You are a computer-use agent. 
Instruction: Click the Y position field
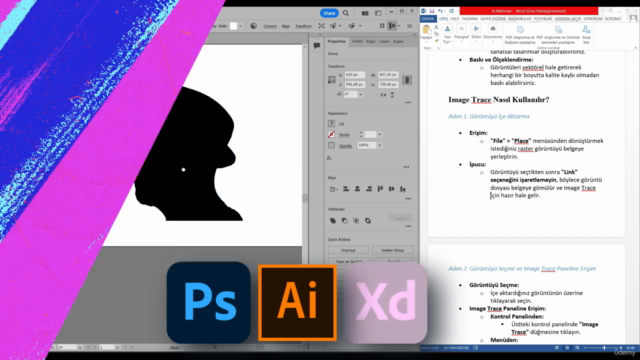point(355,84)
